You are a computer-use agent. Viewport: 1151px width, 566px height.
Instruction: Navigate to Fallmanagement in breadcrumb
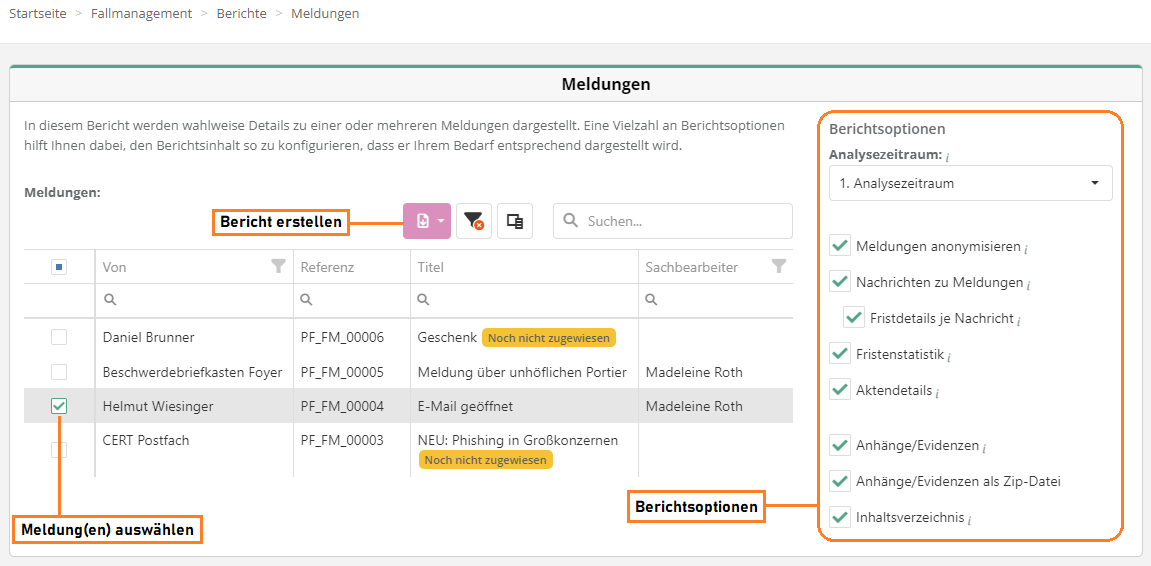[141, 14]
